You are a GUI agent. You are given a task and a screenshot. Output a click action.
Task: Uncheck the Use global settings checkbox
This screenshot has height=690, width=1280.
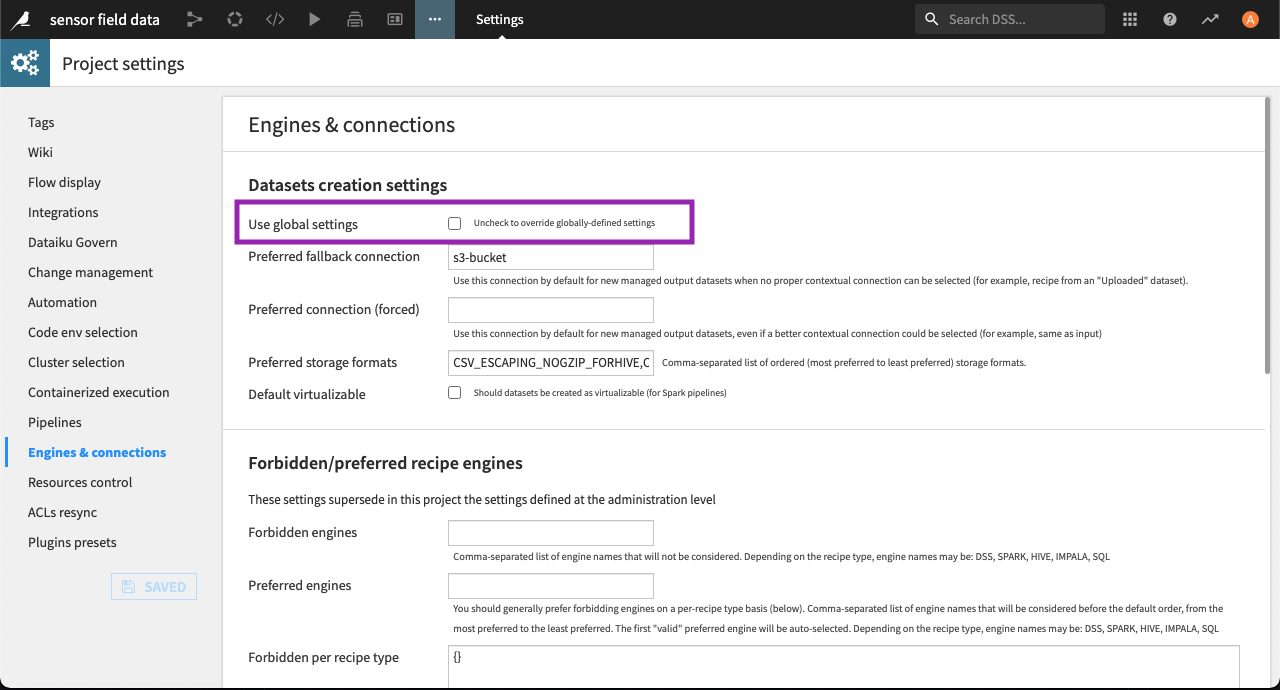tap(454, 223)
